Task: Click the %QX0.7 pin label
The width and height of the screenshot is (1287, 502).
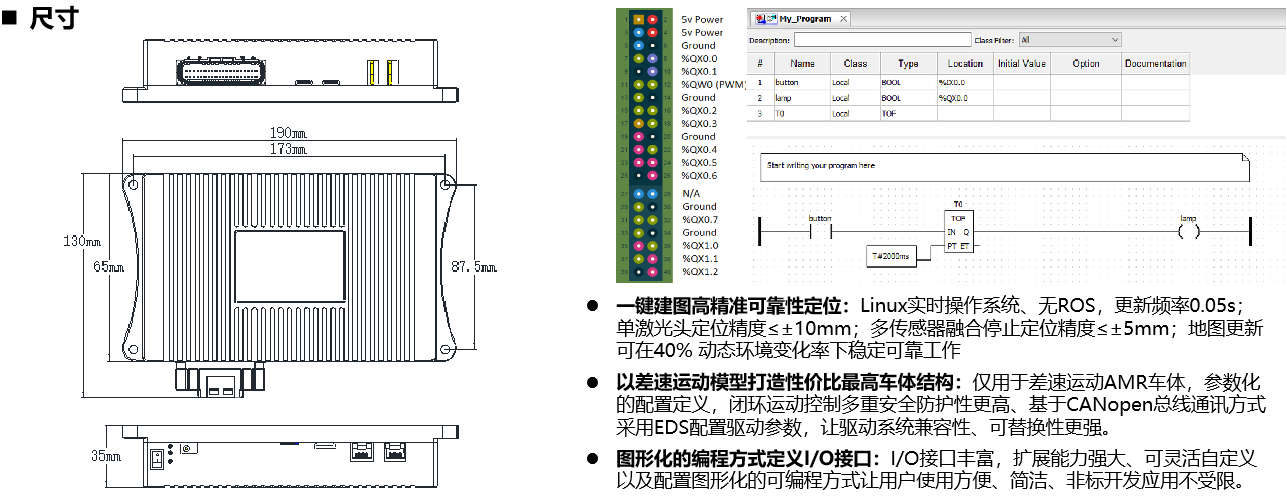Action: pyautogui.click(x=699, y=220)
